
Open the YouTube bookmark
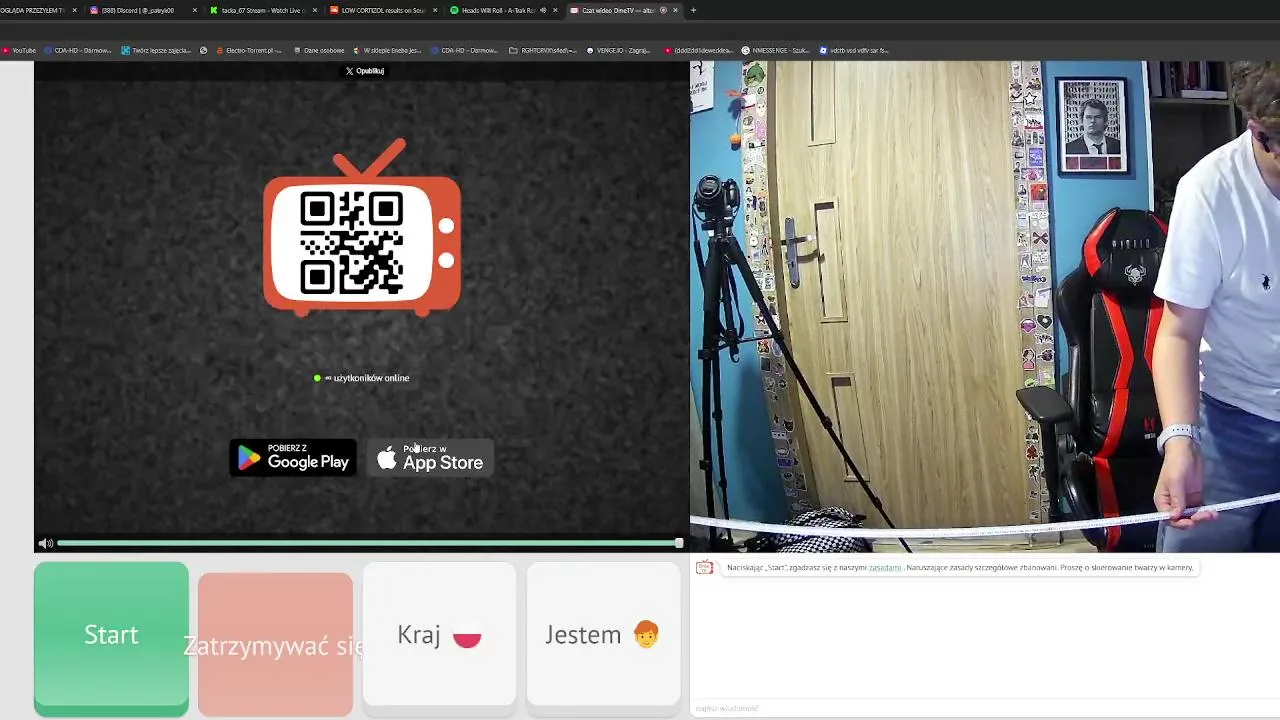[x=19, y=50]
